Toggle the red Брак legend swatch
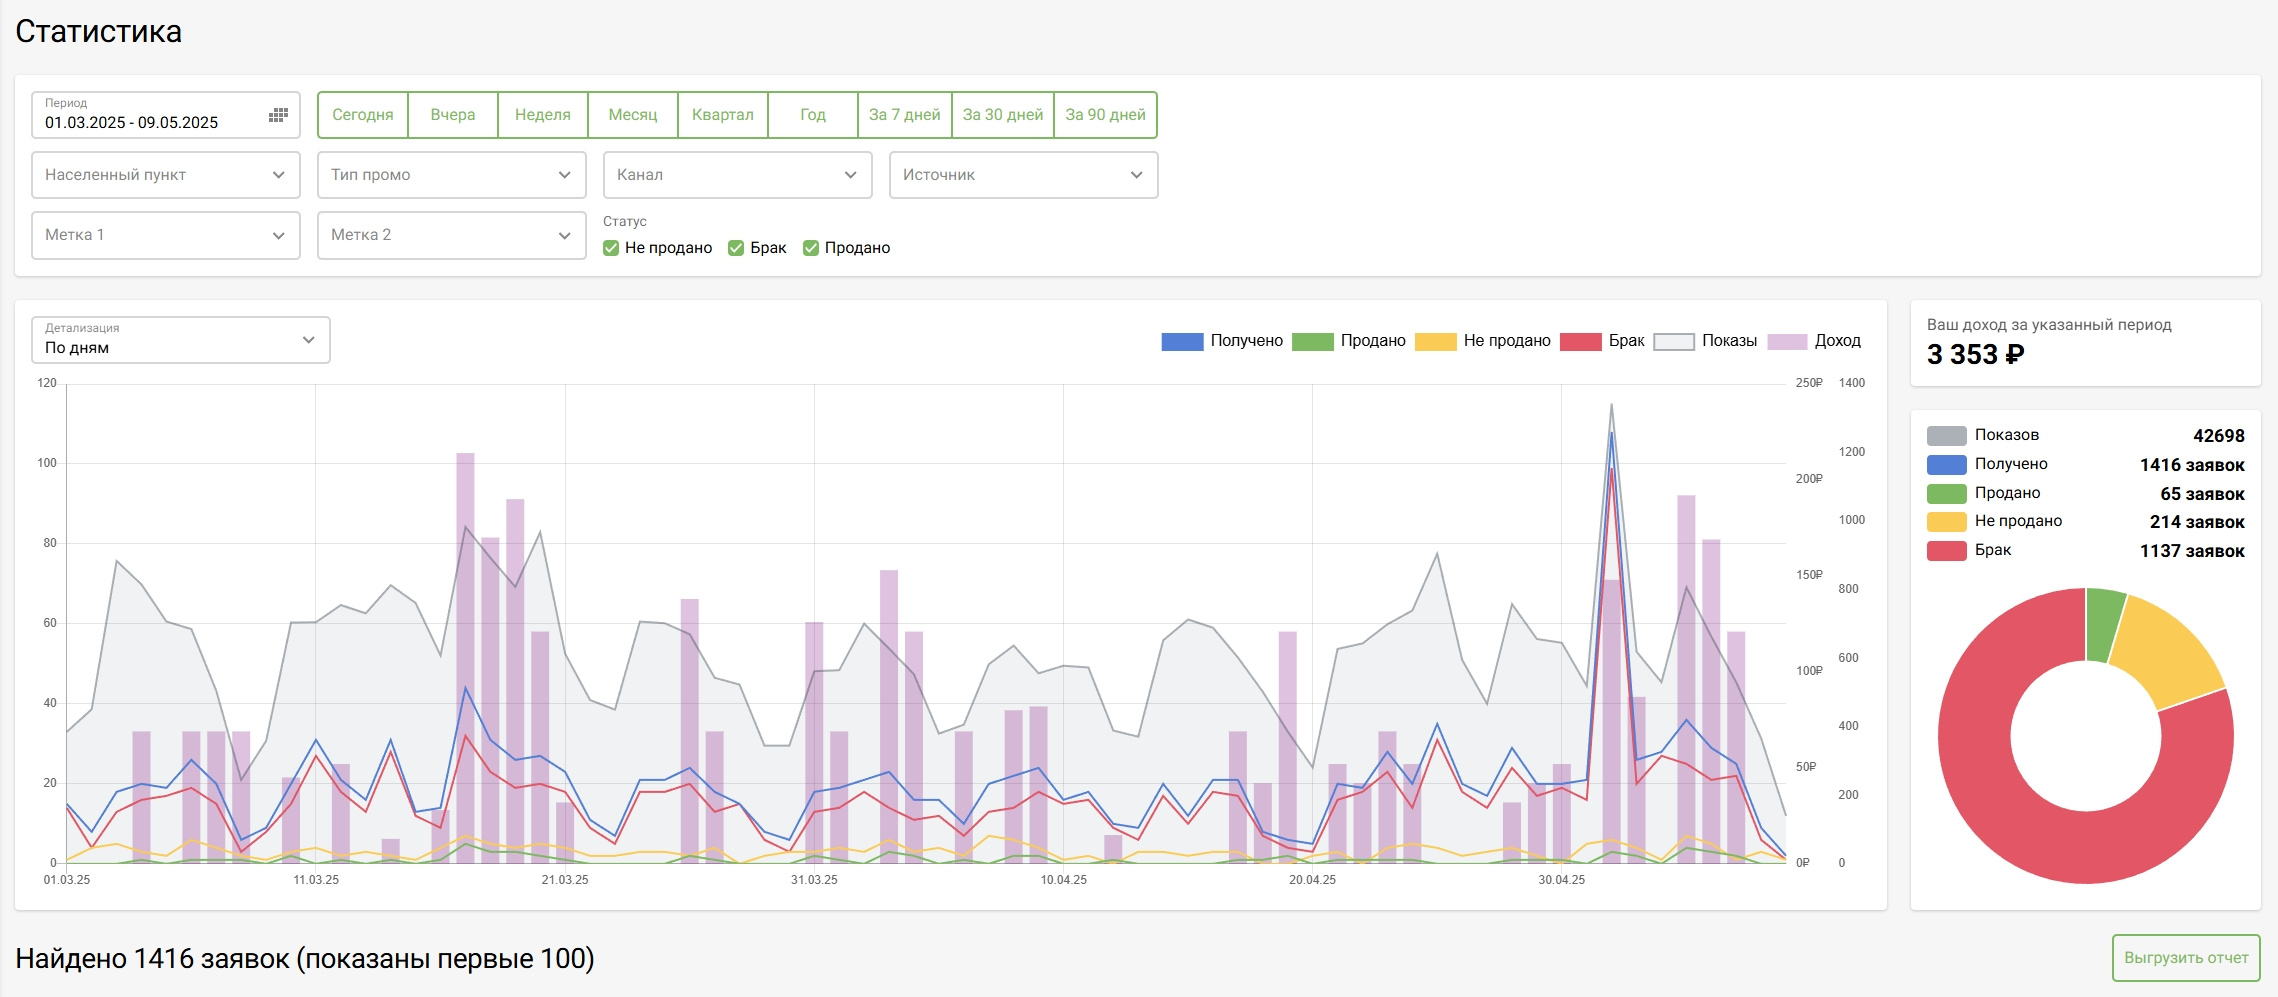Viewport: 2278px width, 997px height. point(1580,342)
